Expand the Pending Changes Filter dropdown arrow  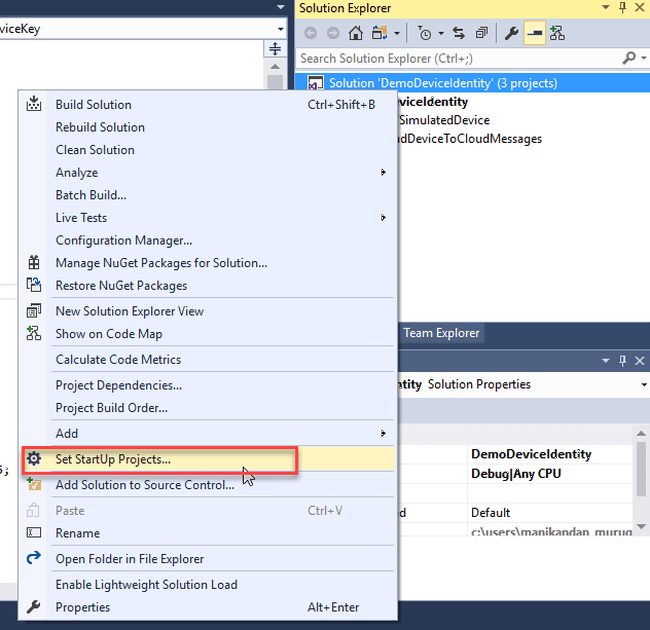click(441, 33)
